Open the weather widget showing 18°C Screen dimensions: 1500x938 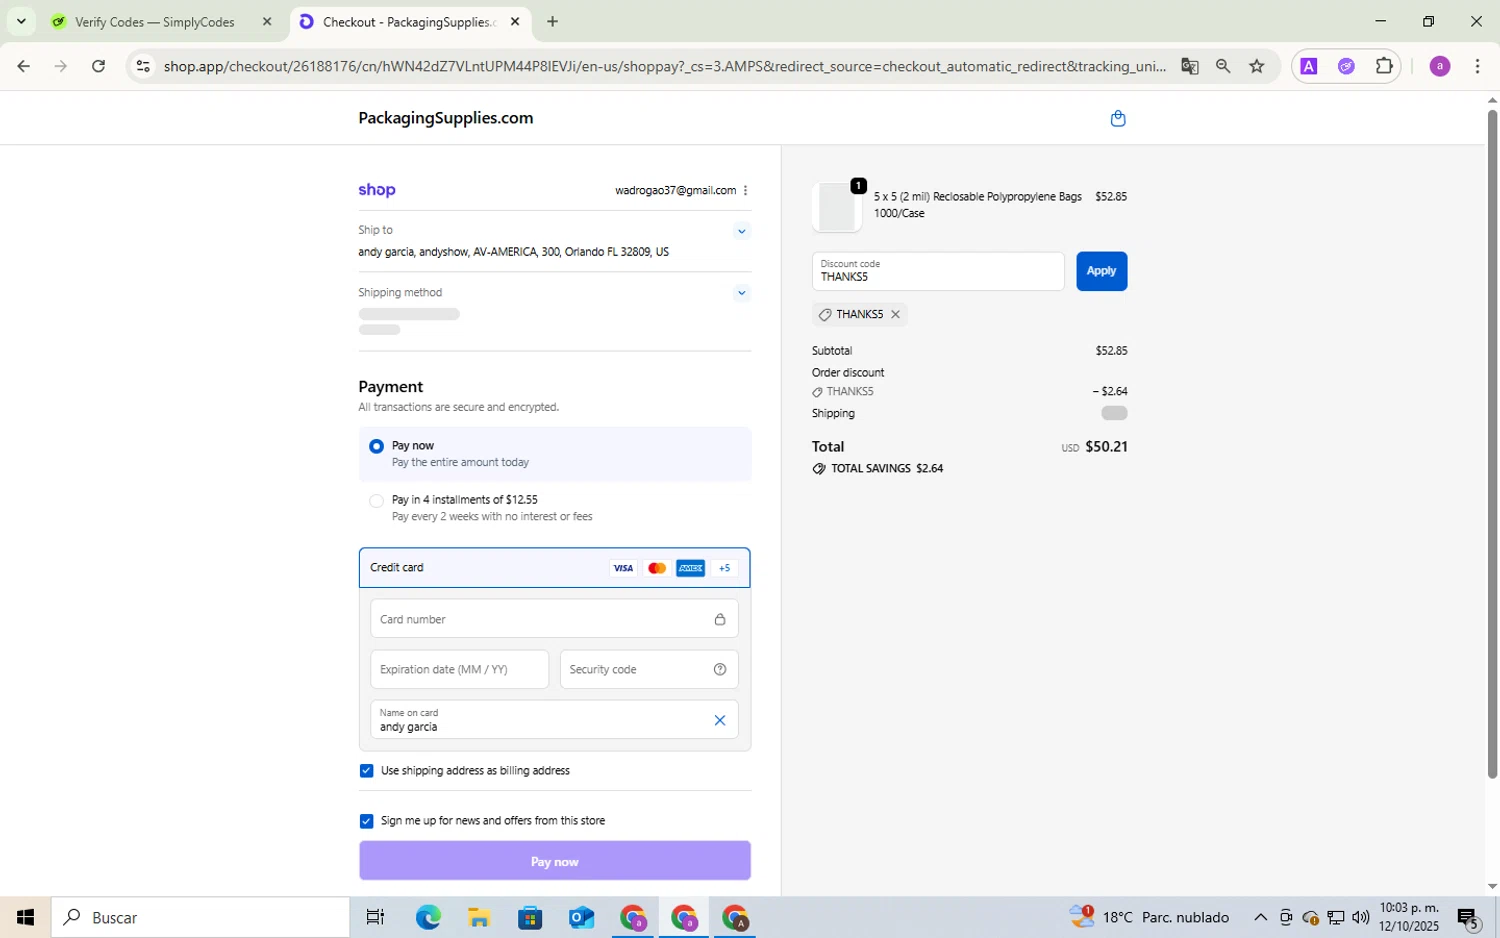1149,918
